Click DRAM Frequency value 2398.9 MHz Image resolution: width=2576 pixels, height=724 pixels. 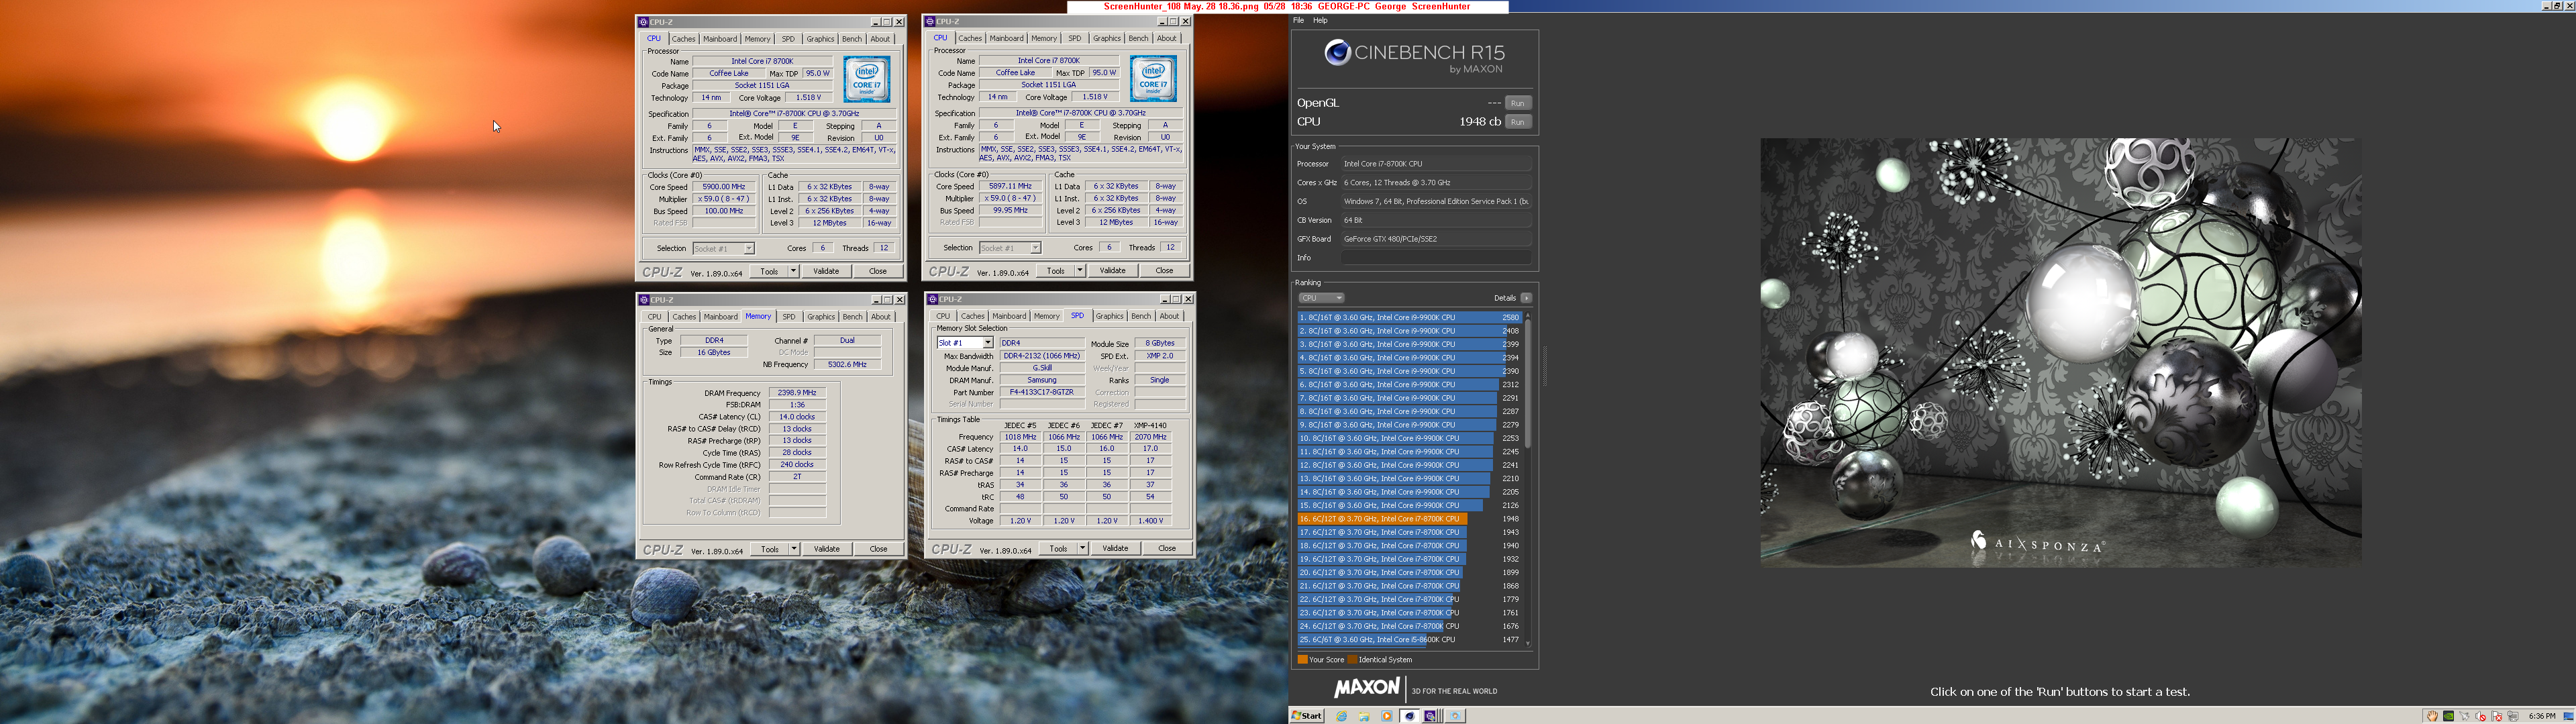click(x=797, y=393)
